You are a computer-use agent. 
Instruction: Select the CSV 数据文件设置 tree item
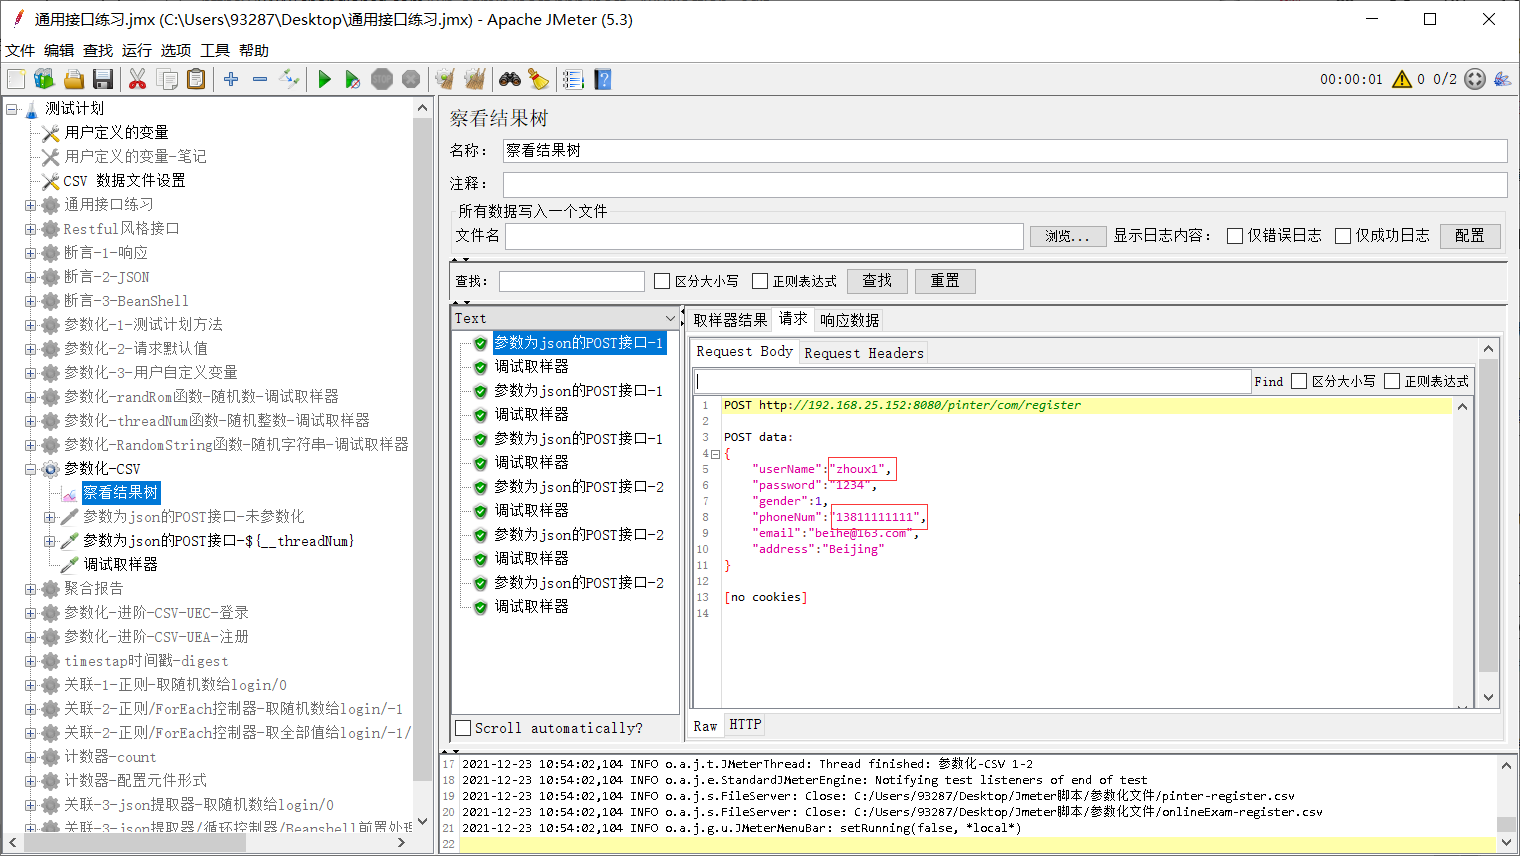pos(124,181)
